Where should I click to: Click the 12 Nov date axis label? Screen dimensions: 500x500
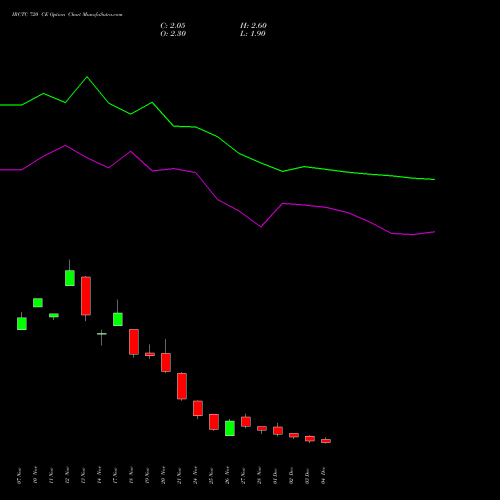point(67,476)
